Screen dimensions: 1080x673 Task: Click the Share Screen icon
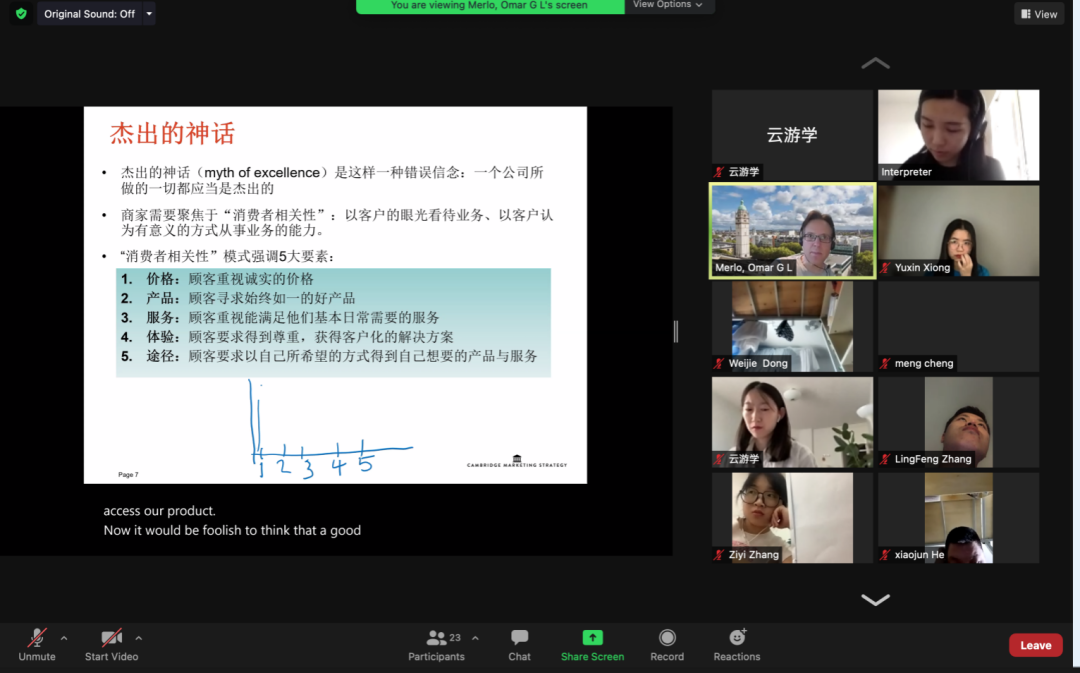pos(592,638)
